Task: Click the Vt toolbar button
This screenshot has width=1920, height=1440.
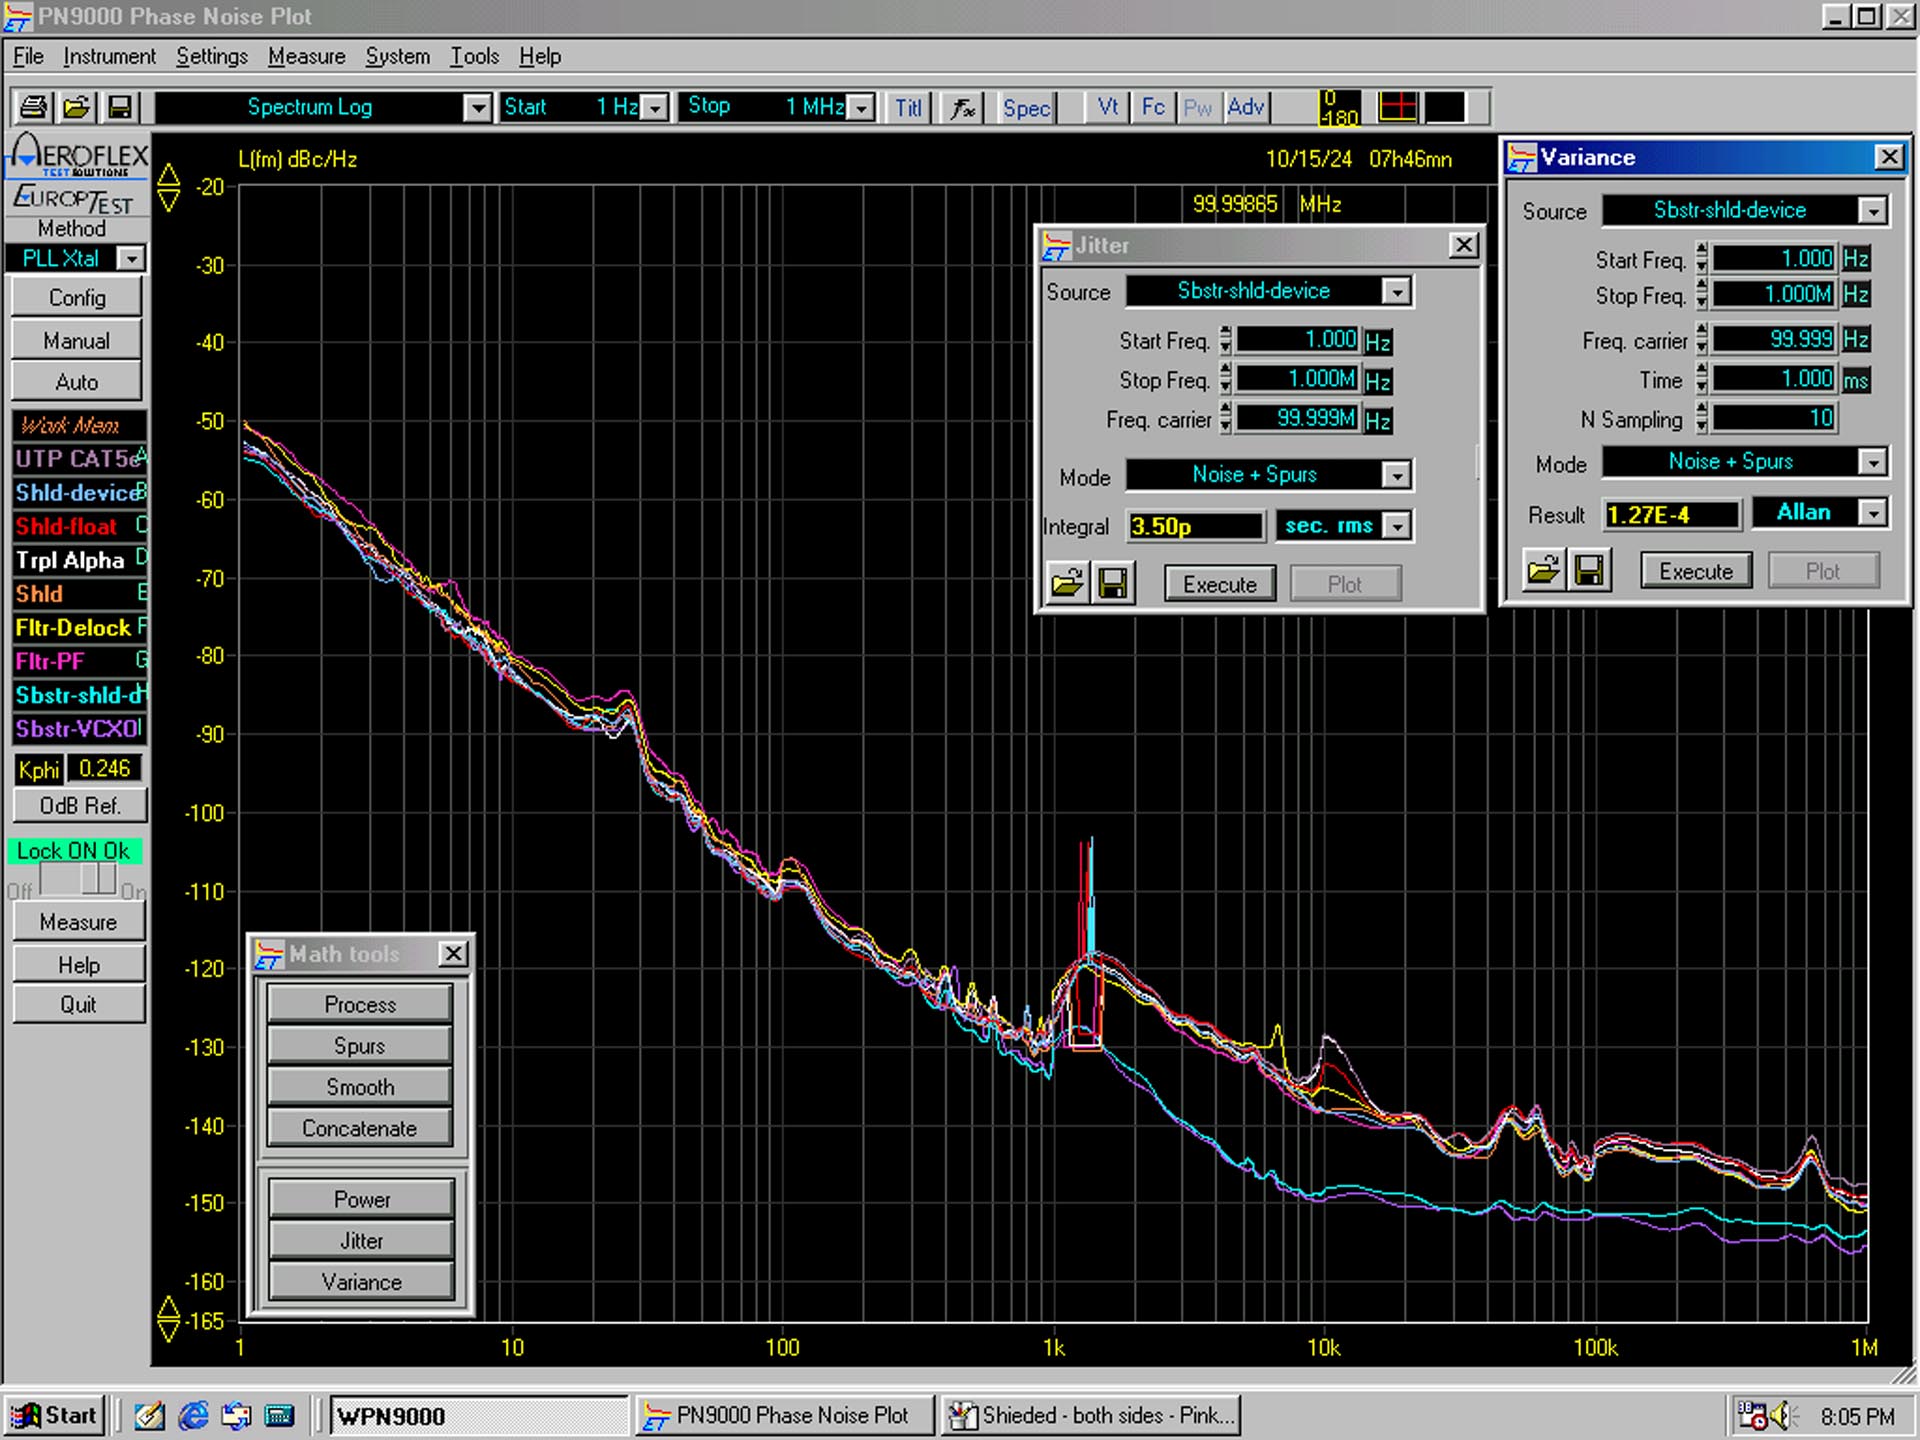Action: coord(1108,107)
